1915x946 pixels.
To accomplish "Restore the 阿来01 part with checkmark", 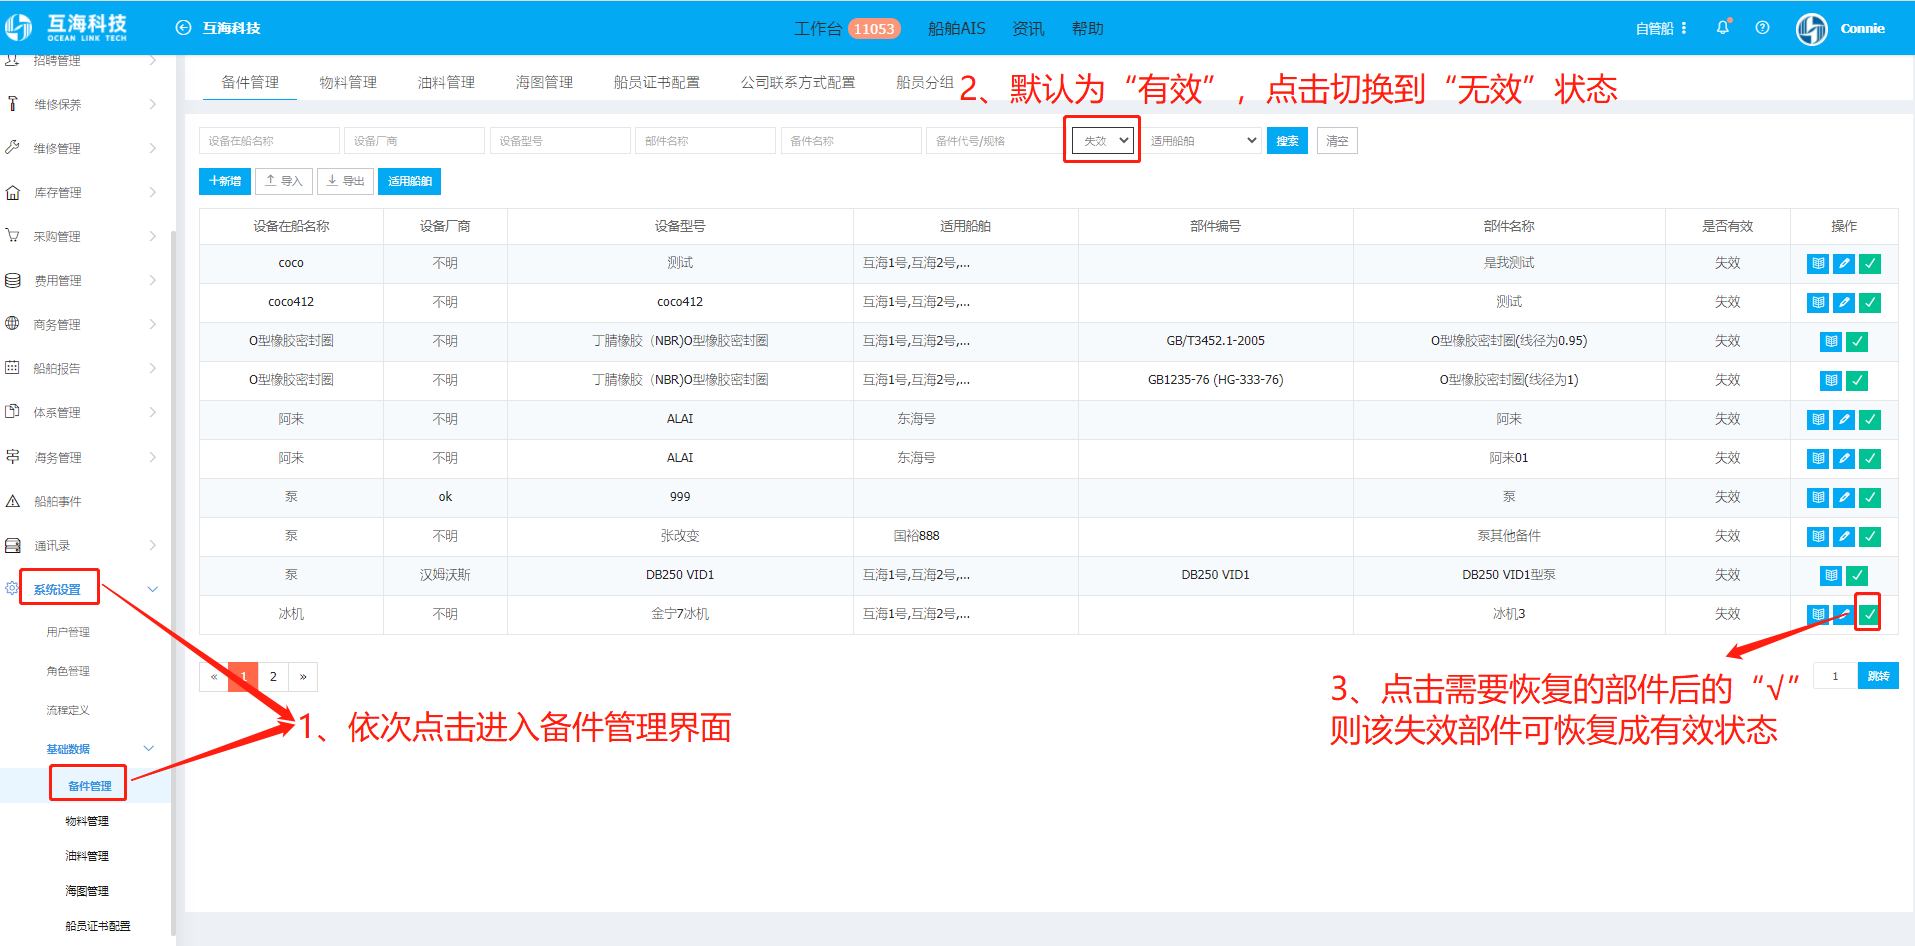I will coord(1870,459).
